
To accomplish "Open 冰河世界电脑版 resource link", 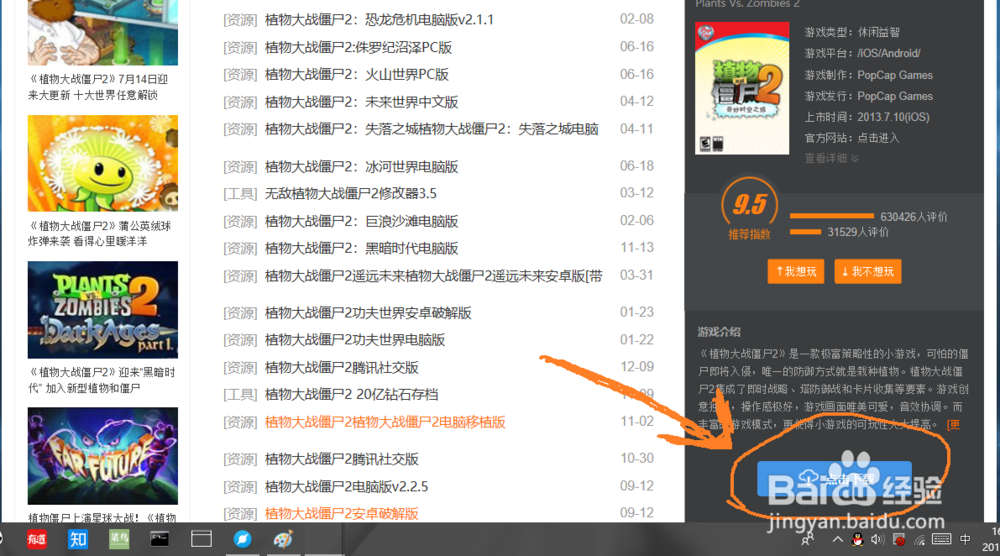I will click(361, 167).
